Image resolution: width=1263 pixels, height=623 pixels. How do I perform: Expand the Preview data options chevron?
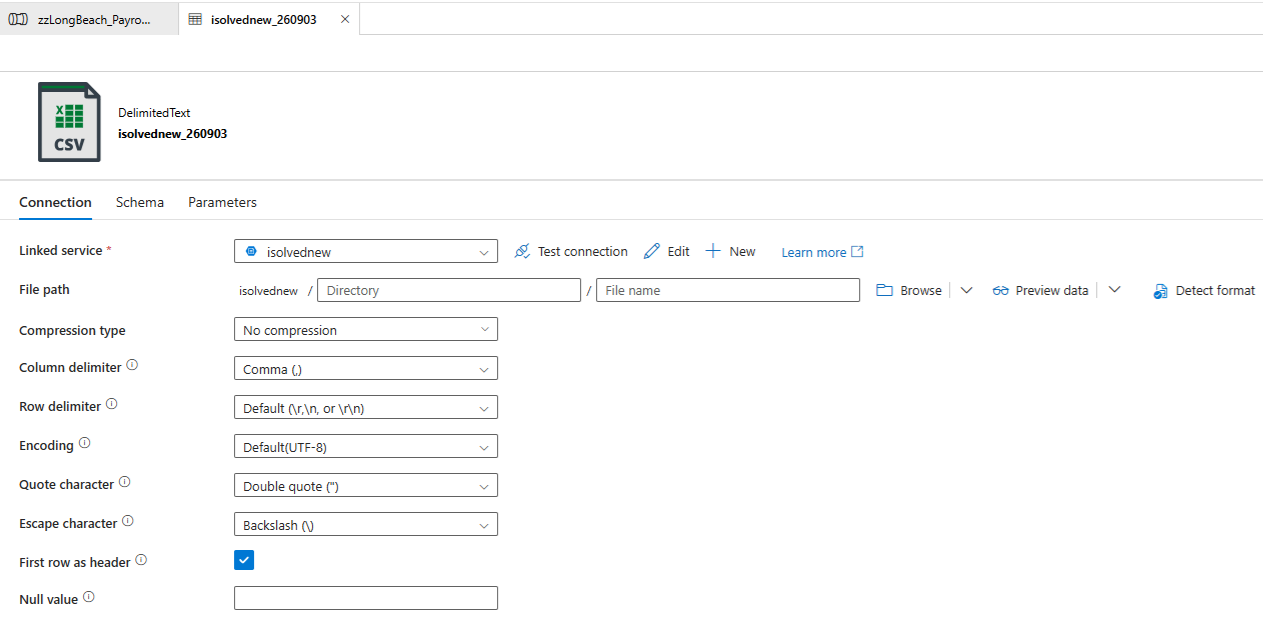[1115, 290]
